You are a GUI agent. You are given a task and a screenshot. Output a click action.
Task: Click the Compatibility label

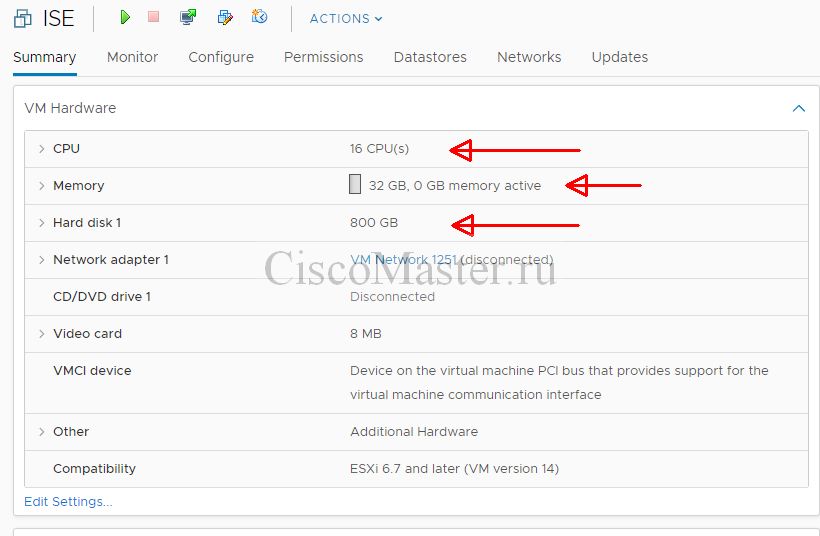click(x=94, y=469)
